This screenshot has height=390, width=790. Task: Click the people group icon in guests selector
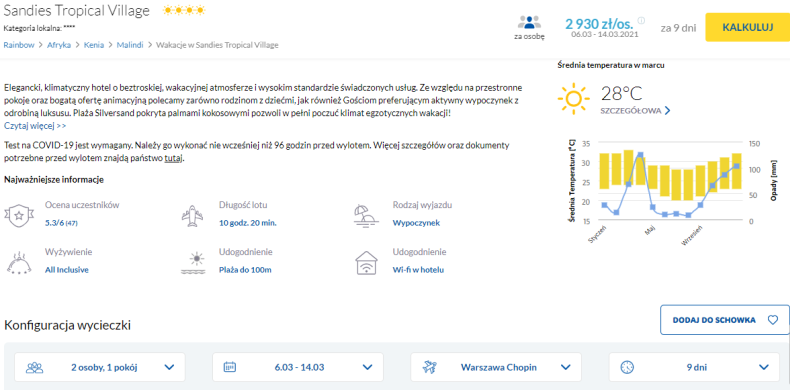34,367
